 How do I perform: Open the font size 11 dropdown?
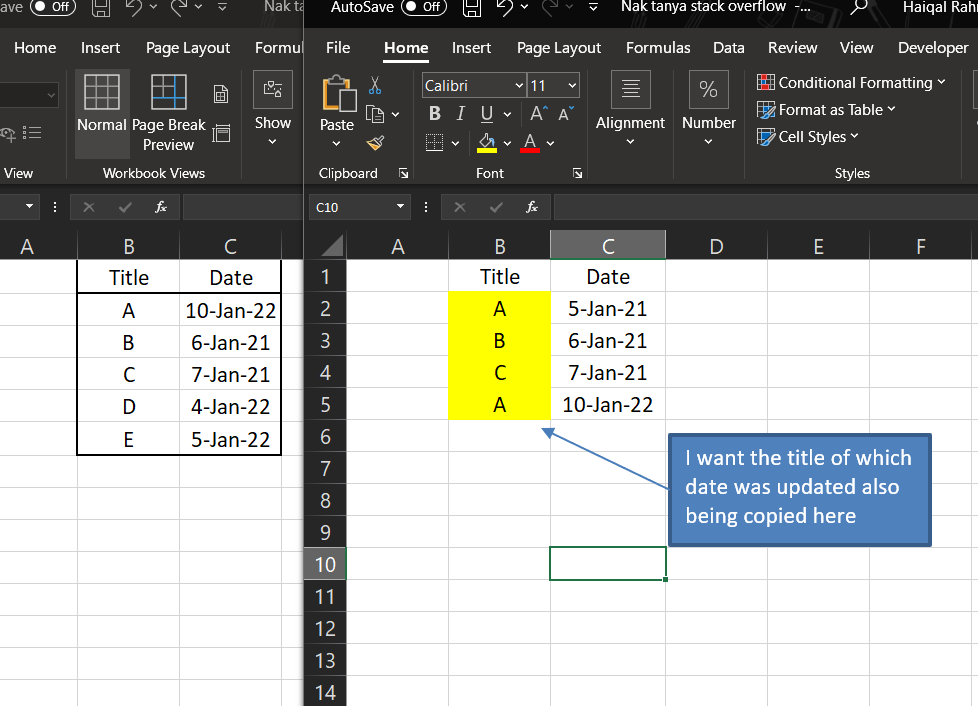coord(572,85)
